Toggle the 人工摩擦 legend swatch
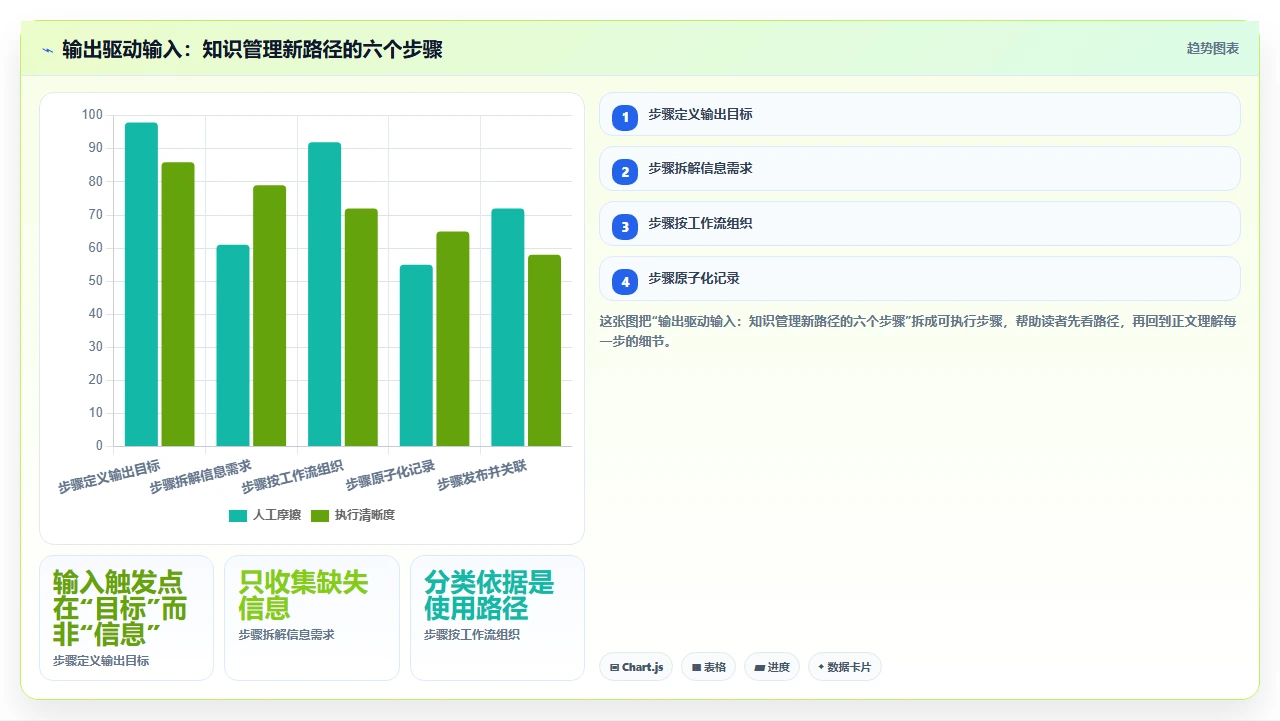 [x=238, y=515]
